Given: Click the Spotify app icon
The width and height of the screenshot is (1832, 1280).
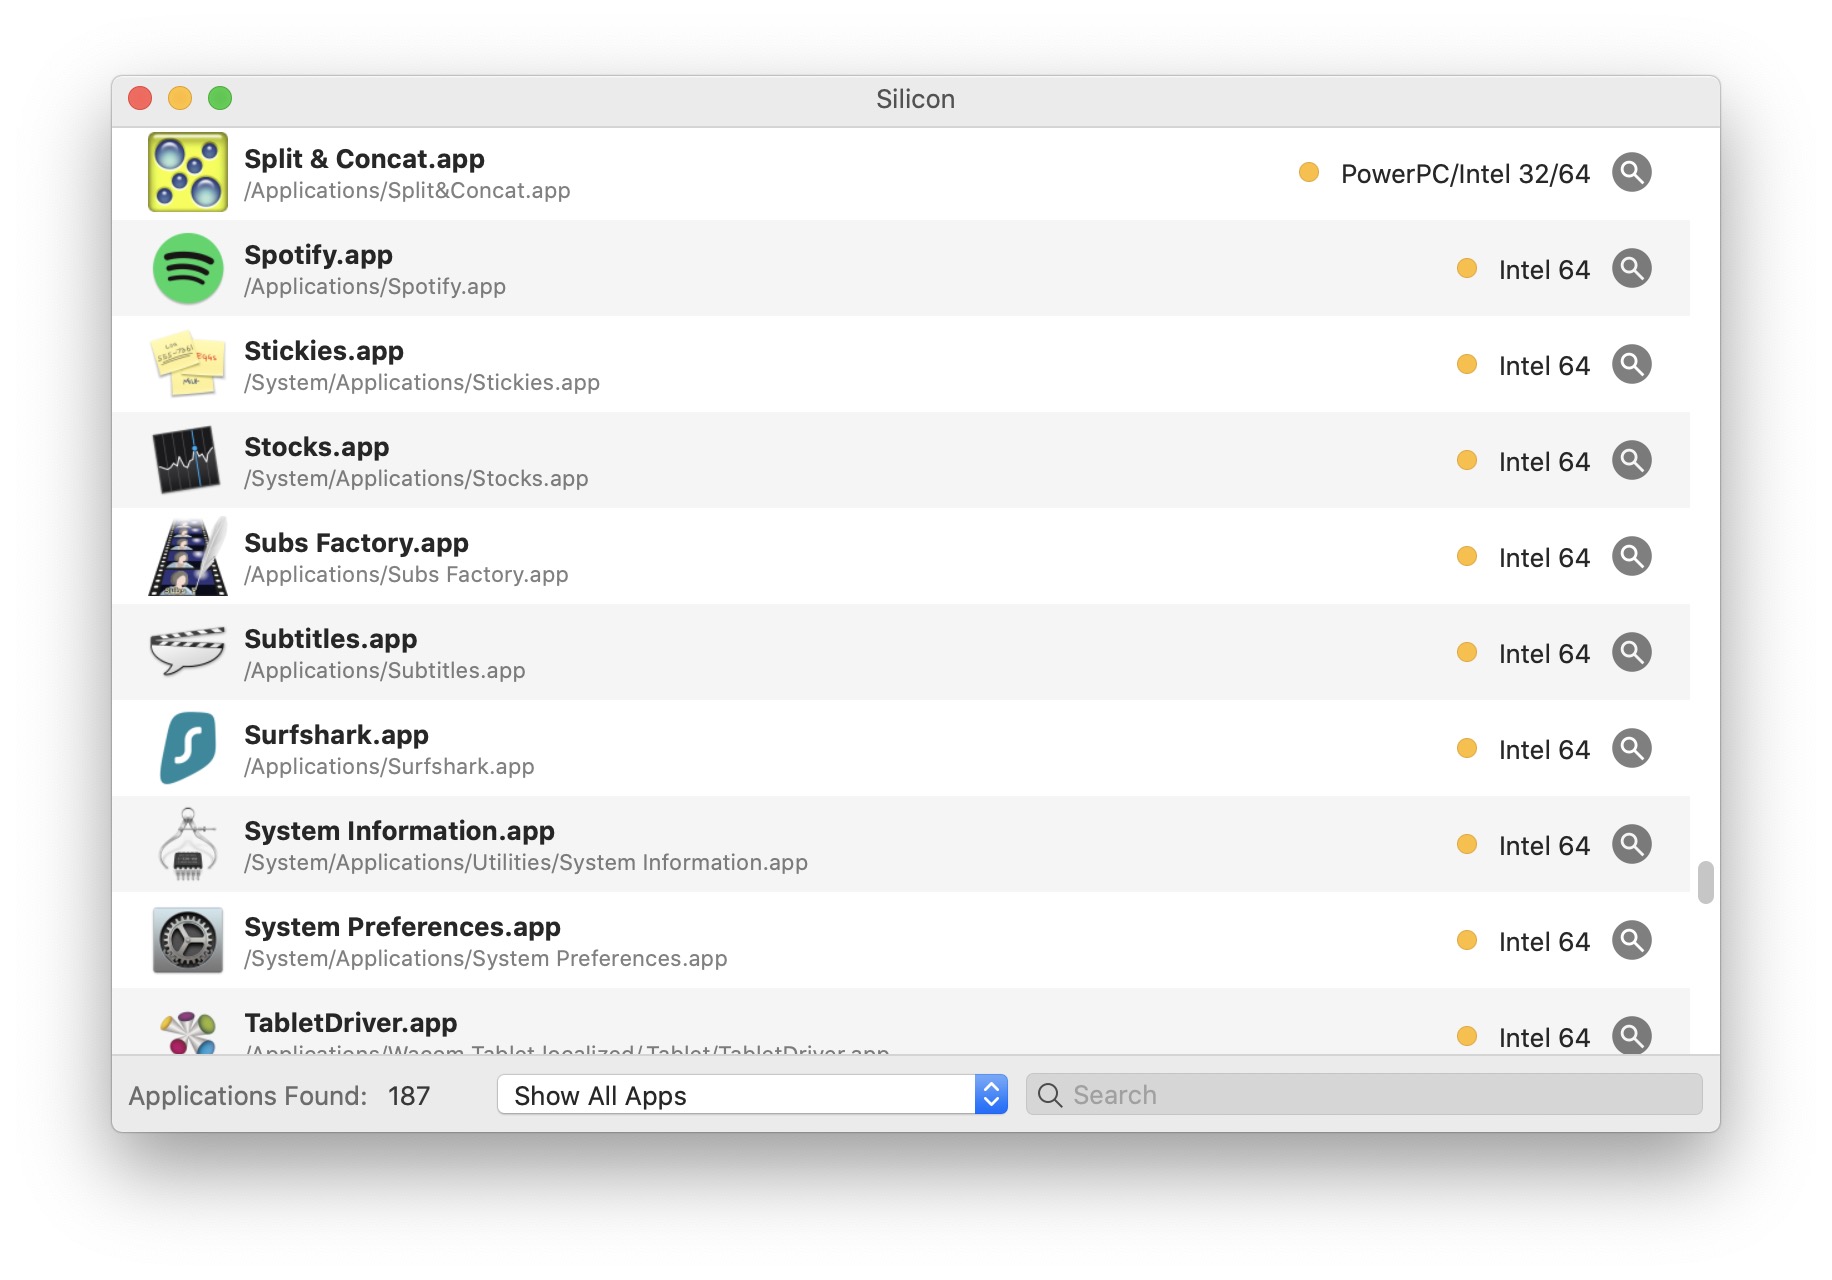Looking at the screenshot, I should click(188, 268).
